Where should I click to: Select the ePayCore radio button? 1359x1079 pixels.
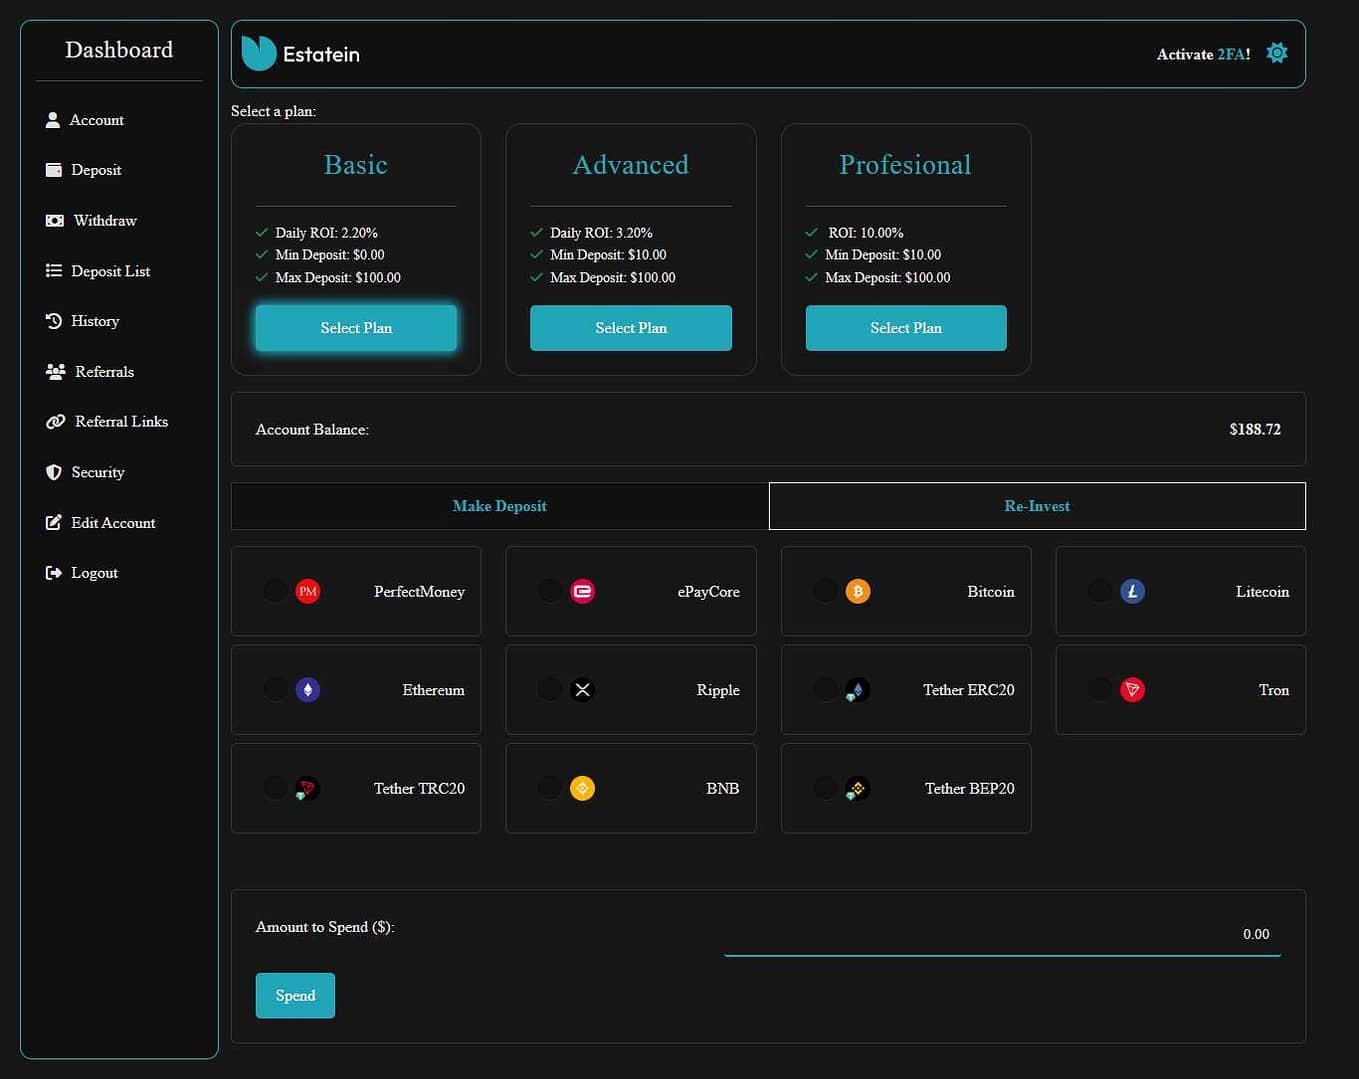coord(550,591)
